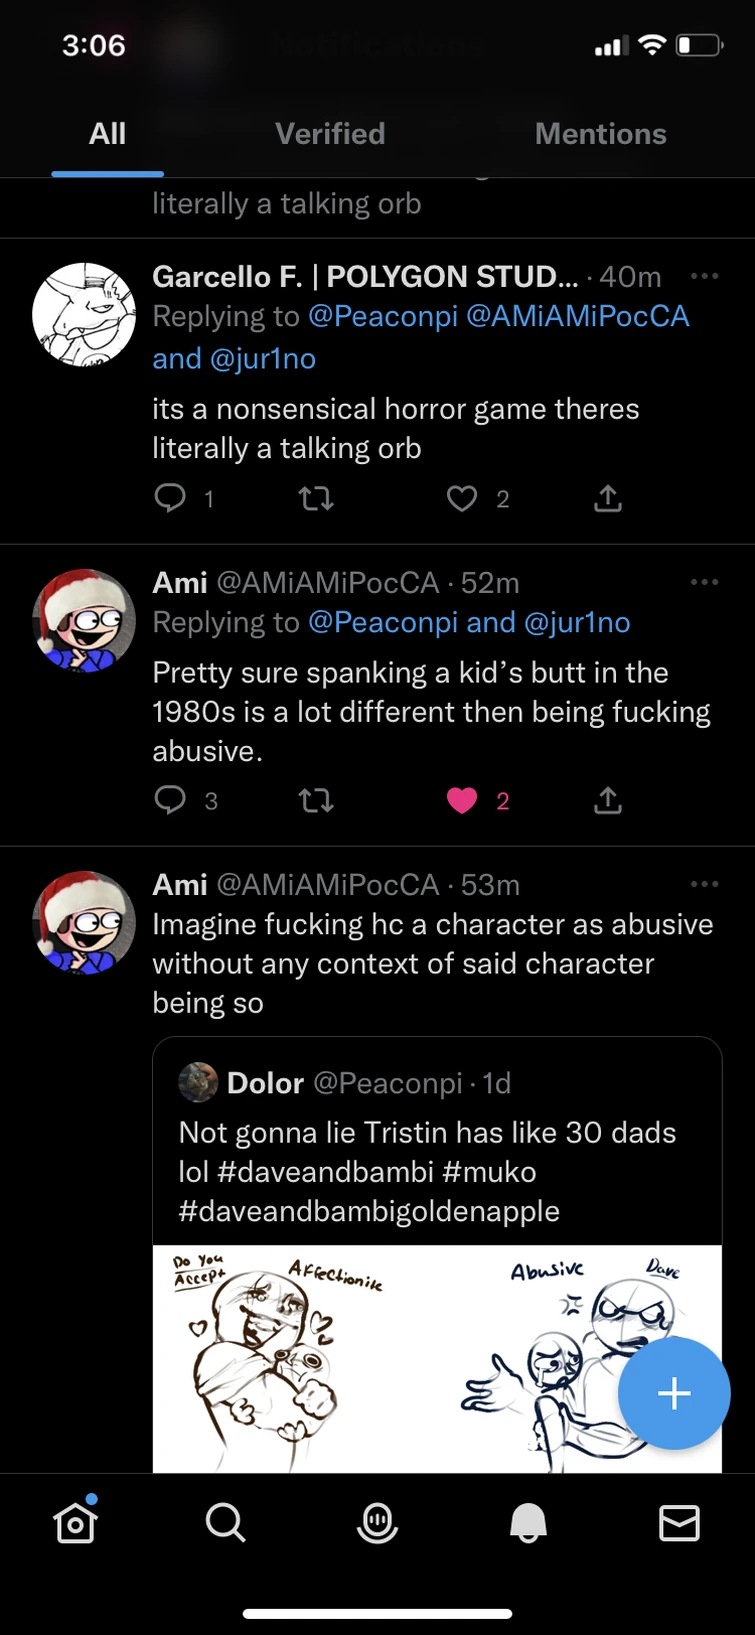Open more options on Garcello's tweet

(x=704, y=276)
